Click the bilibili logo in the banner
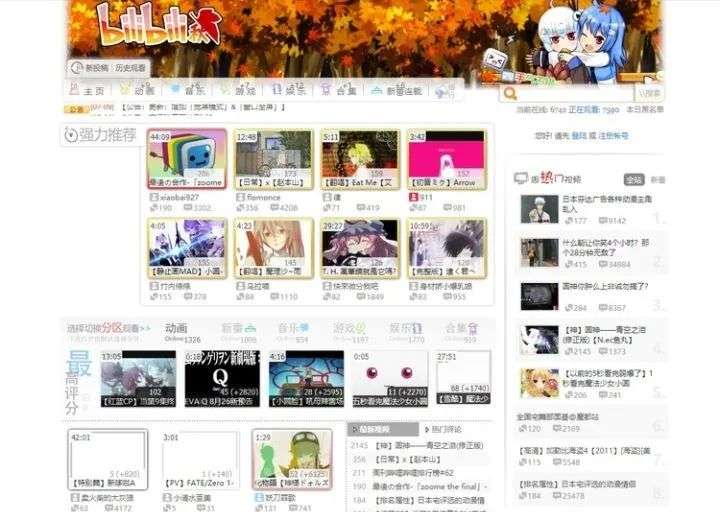 [159, 26]
